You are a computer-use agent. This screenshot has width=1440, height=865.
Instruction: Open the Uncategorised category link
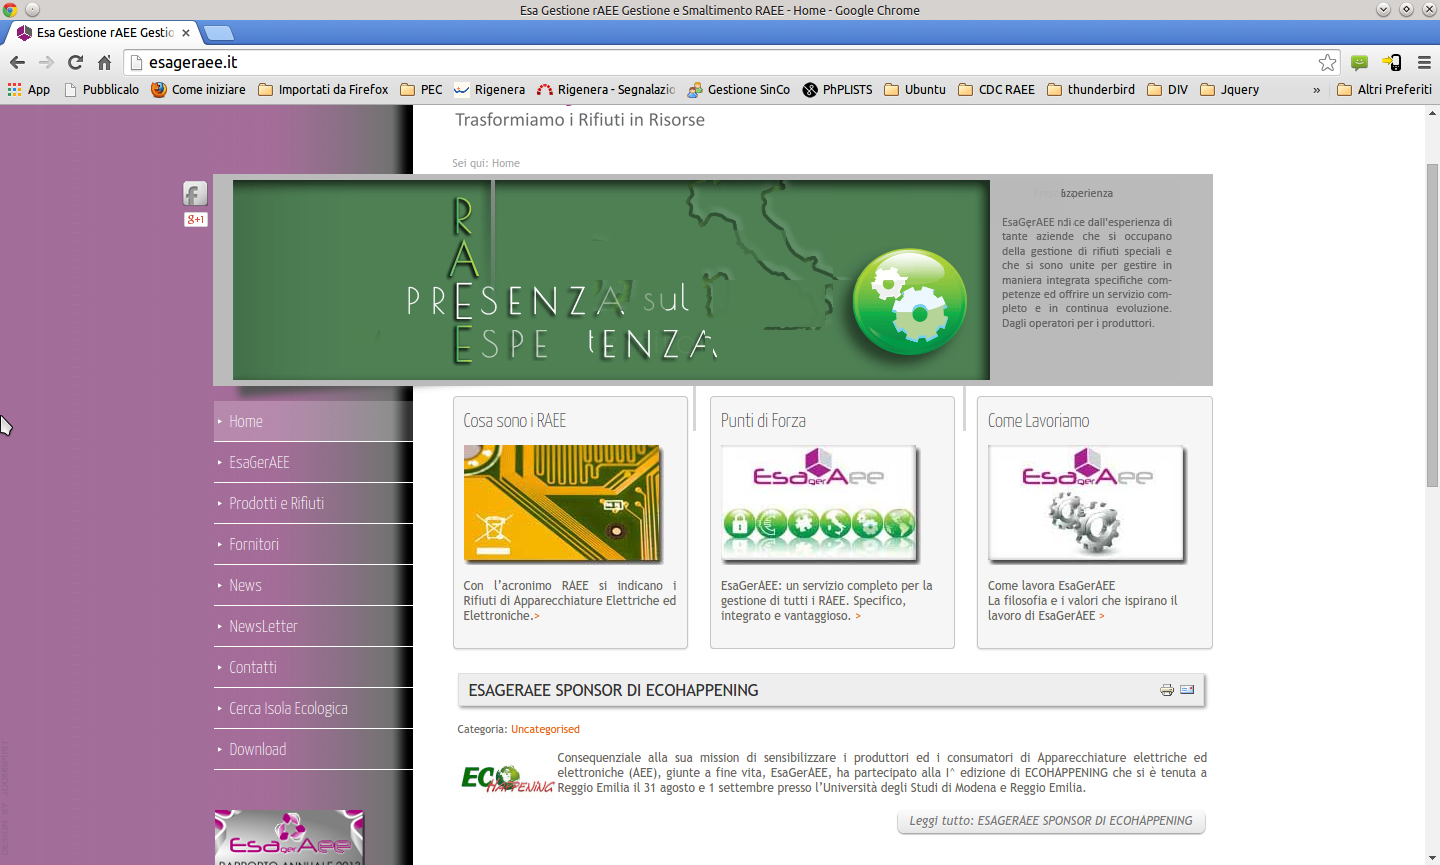[x=545, y=729]
